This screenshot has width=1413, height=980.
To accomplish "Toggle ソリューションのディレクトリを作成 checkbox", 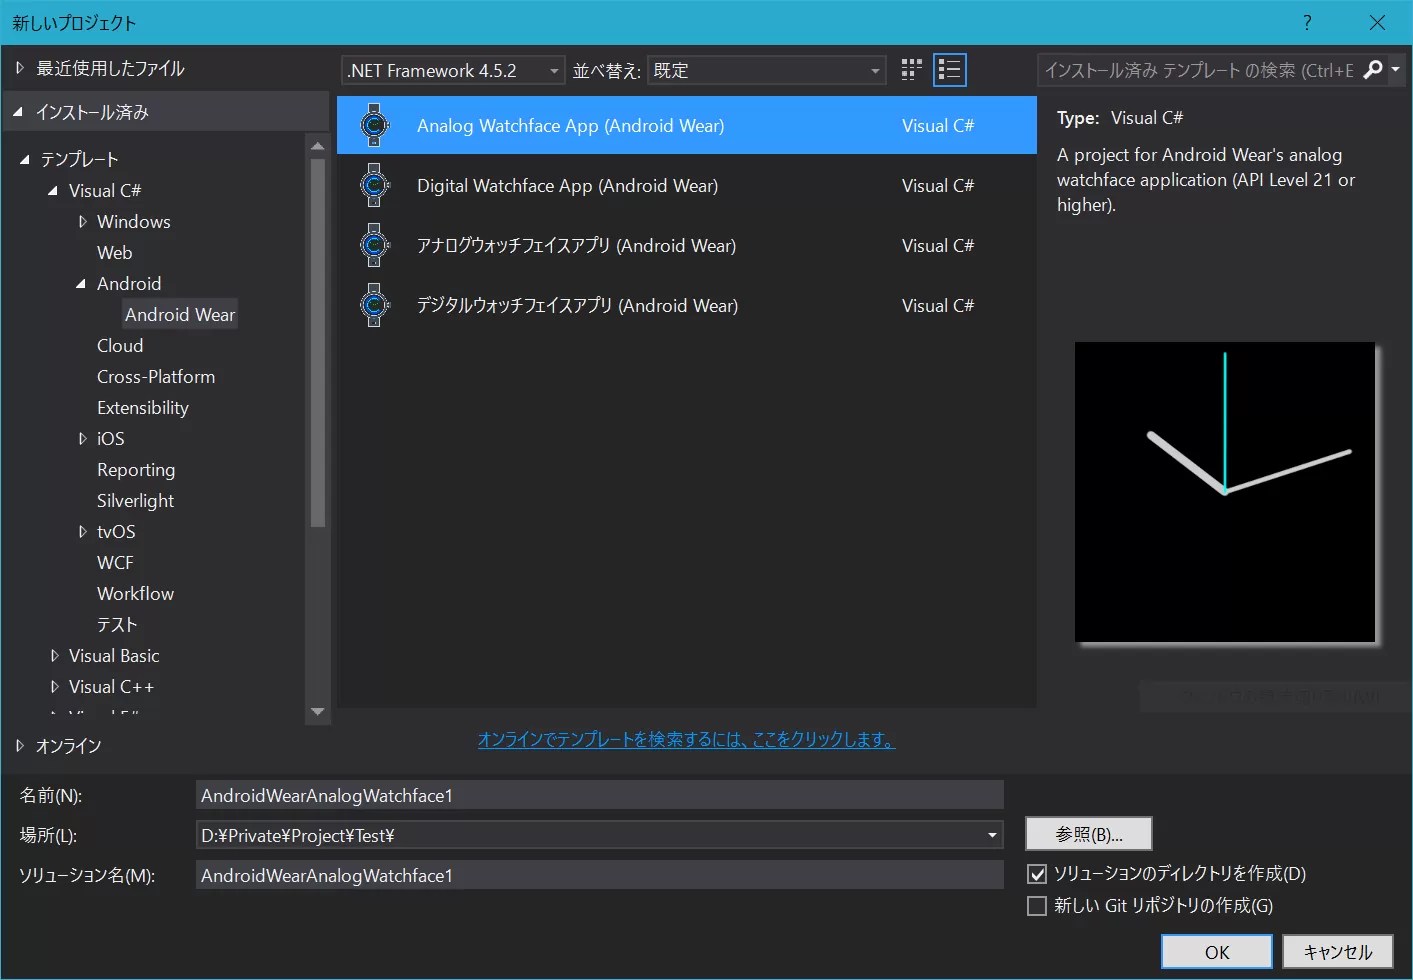I will point(1037,874).
